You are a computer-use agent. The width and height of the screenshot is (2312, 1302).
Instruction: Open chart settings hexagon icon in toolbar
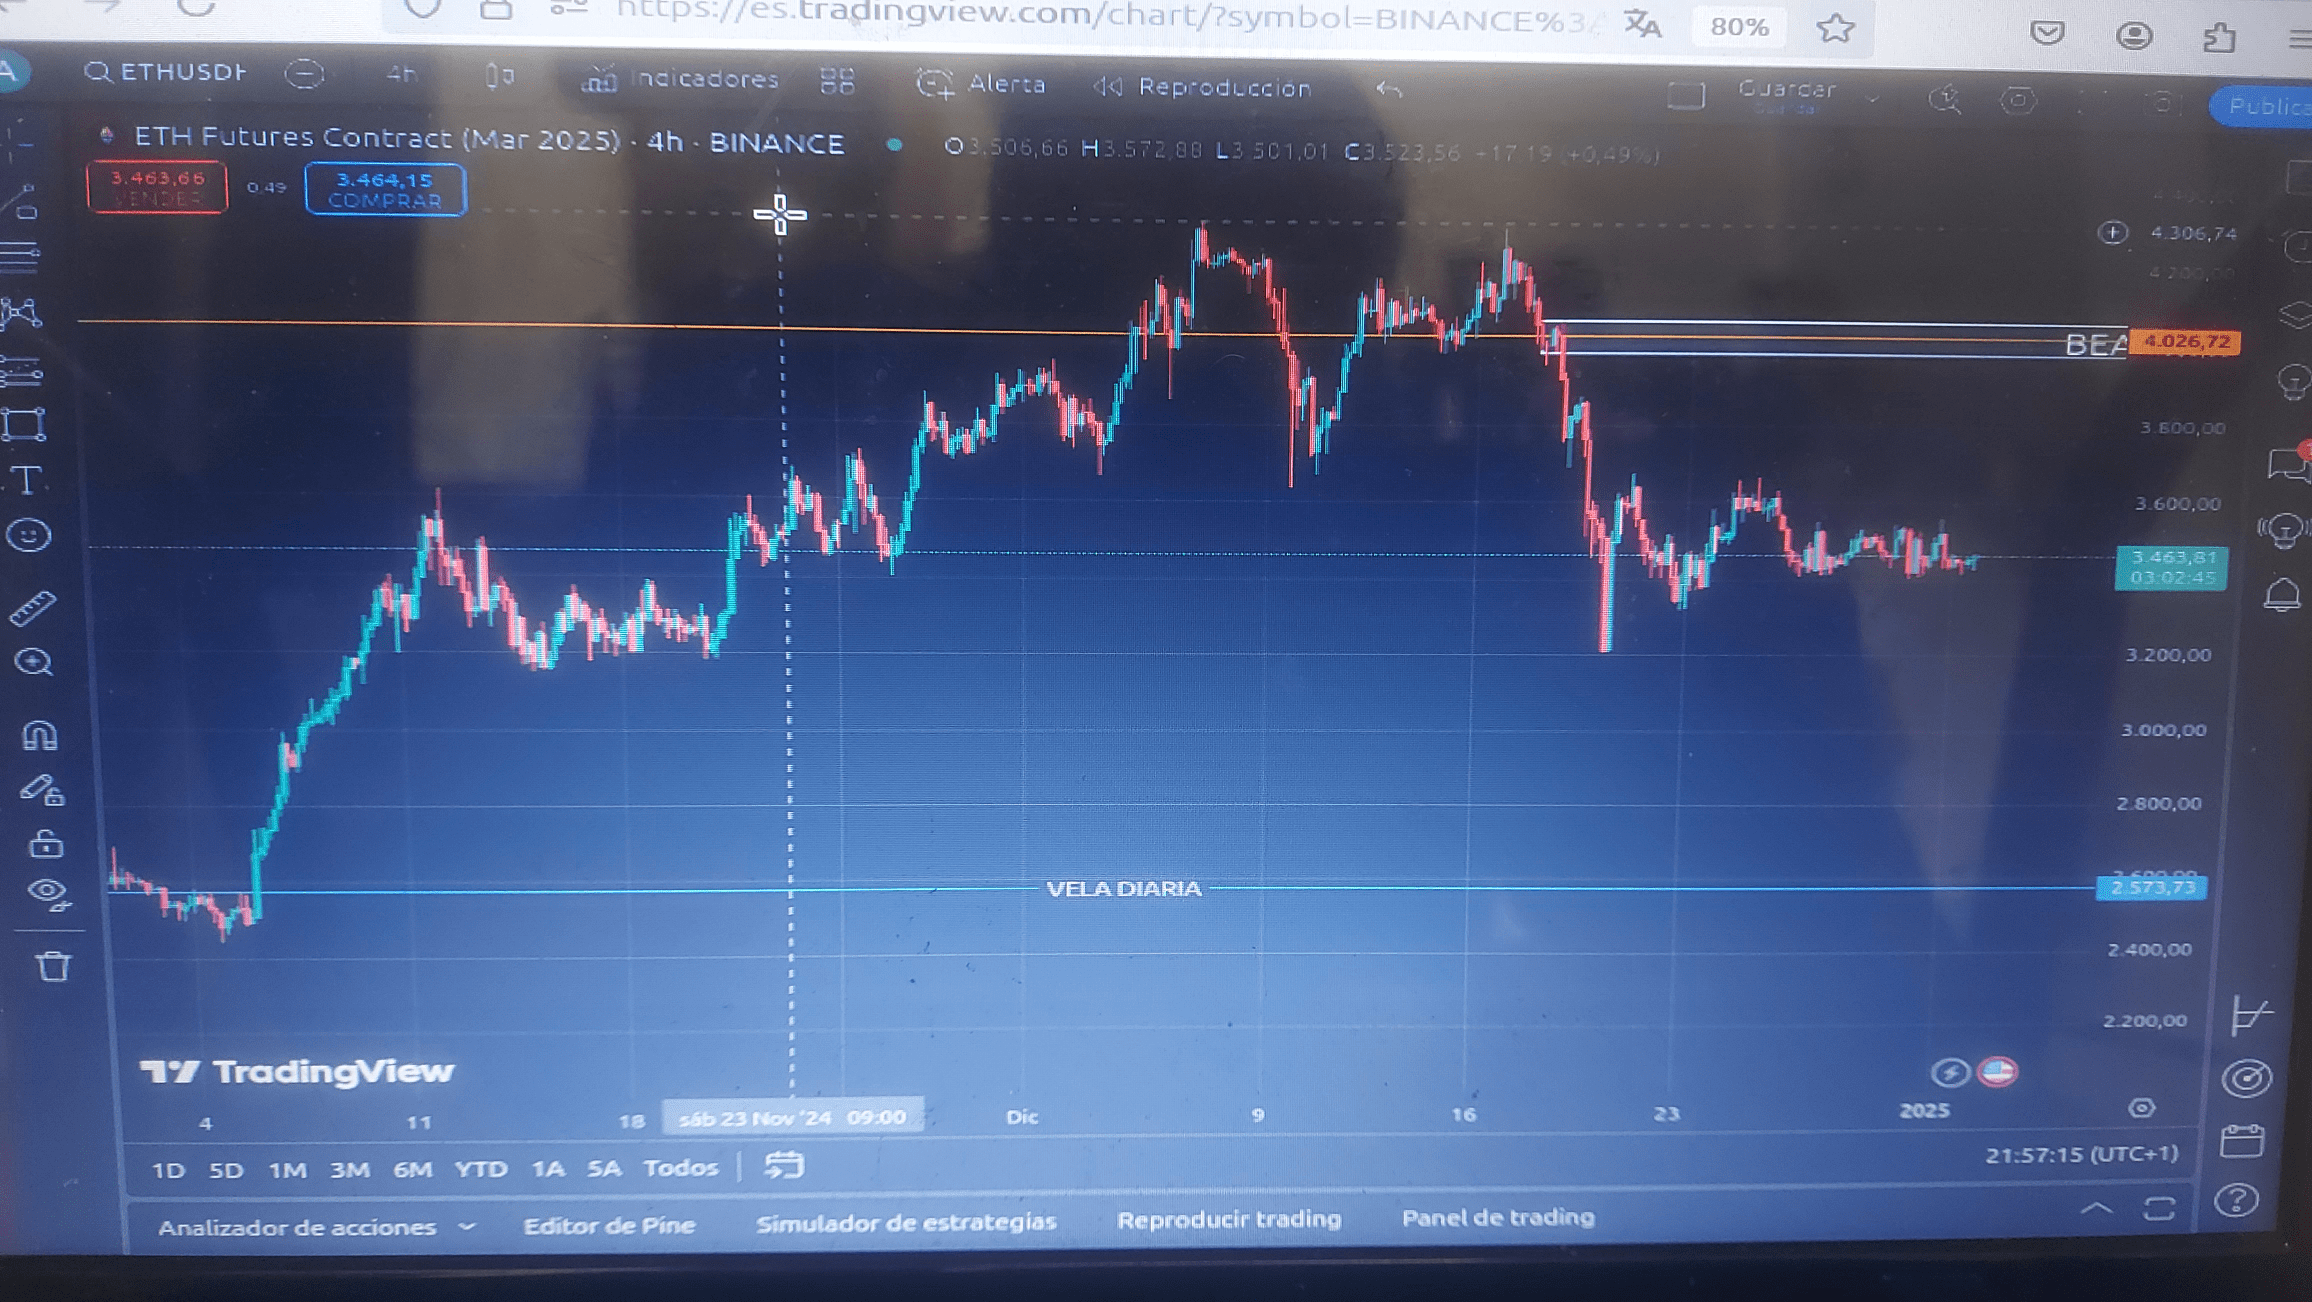click(2018, 100)
